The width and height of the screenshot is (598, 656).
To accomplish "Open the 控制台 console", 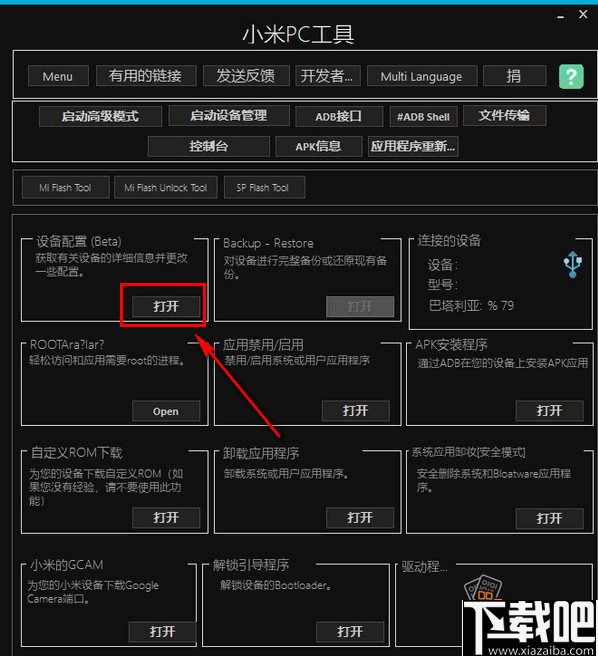I will 208,146.
